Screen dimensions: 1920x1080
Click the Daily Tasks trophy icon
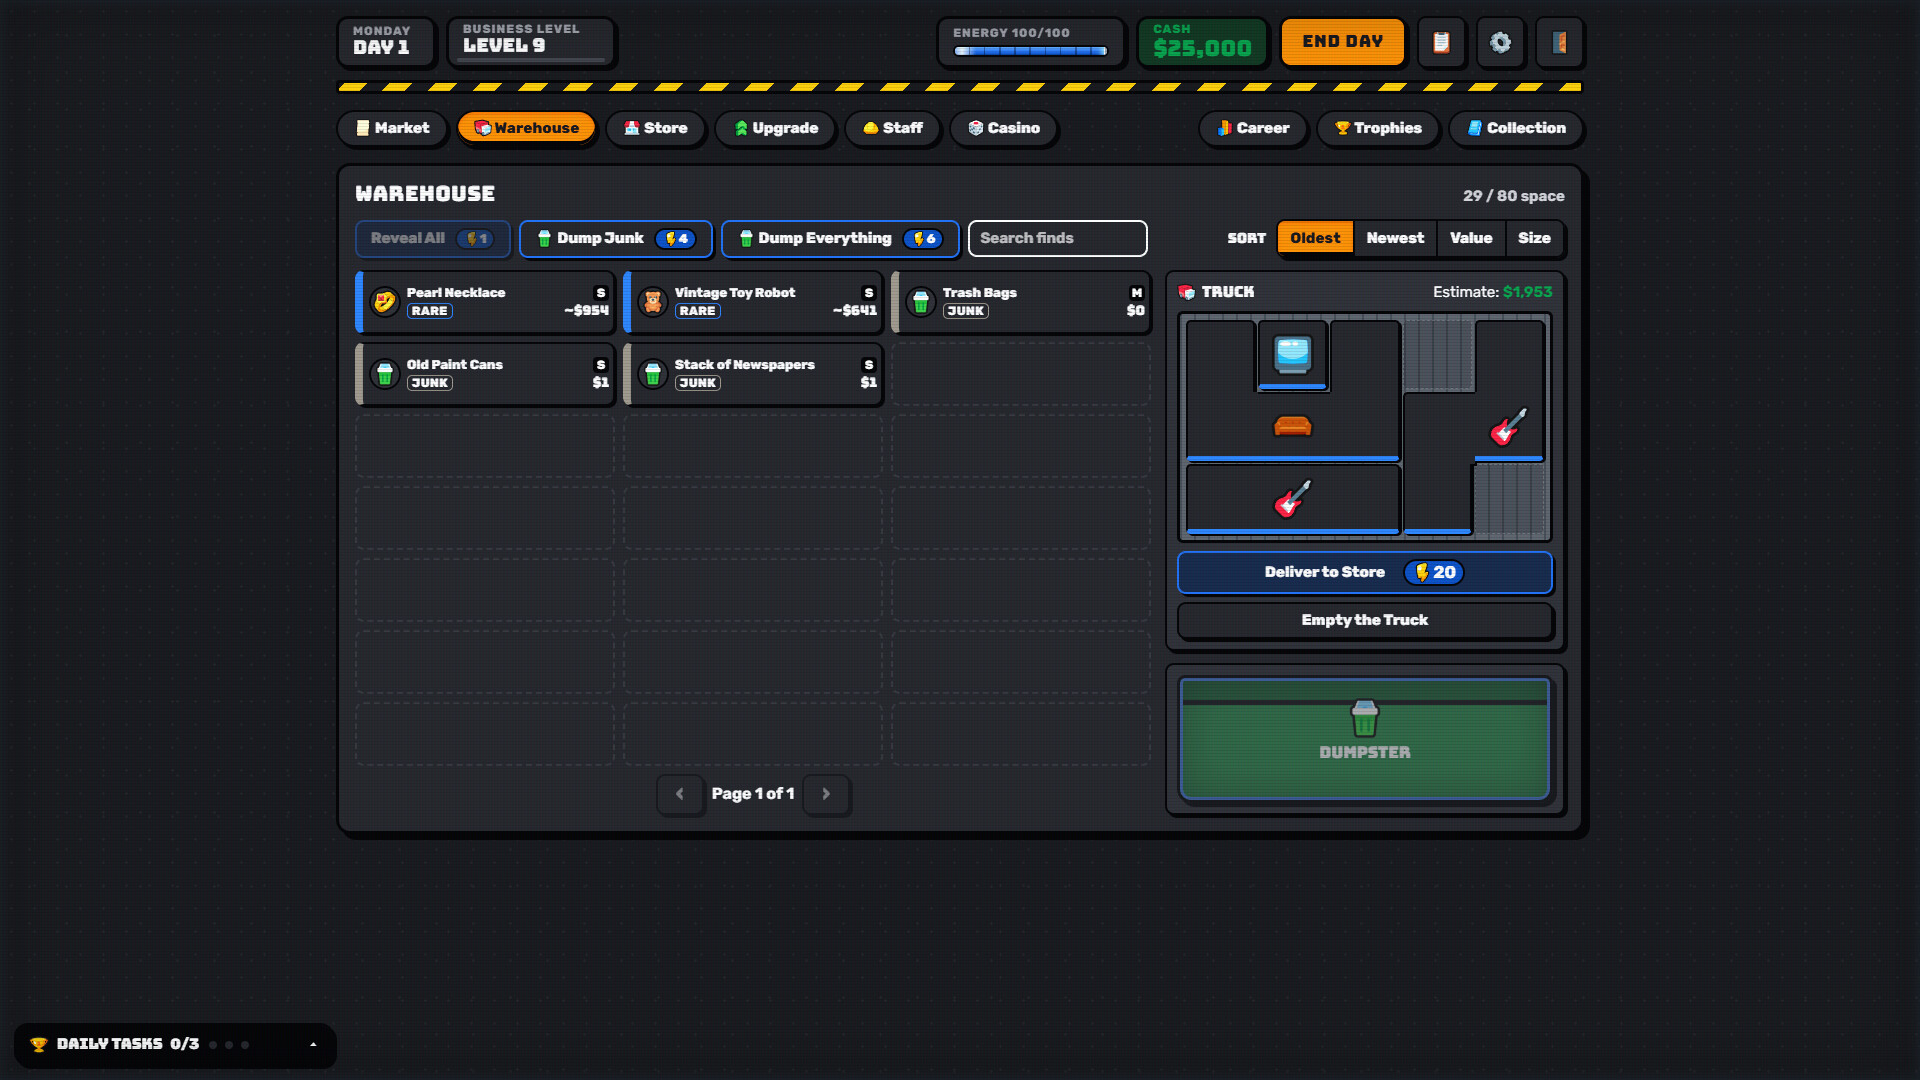pyautogui.click(x=39, y=1044)
